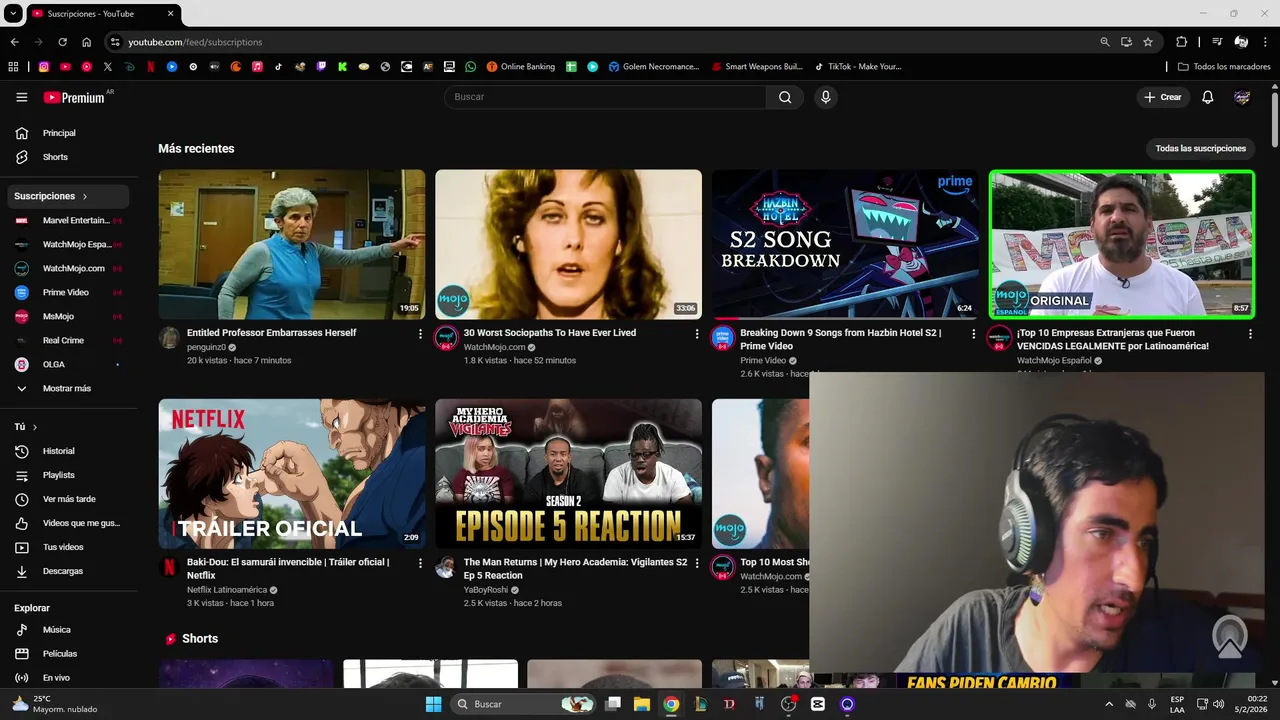Viewport: 1280px width, 720px height.
Task: Open Online Banking bookmark
Action: tap(521, 67)
